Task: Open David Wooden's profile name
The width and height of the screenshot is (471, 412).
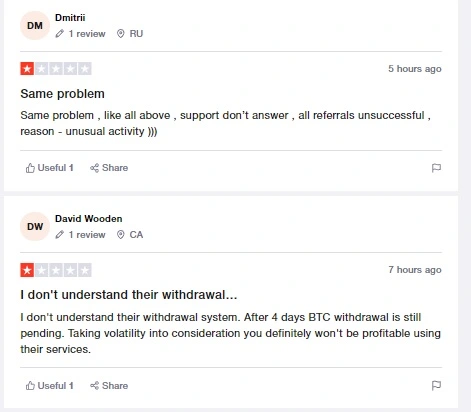Action: tap(89, 219)
